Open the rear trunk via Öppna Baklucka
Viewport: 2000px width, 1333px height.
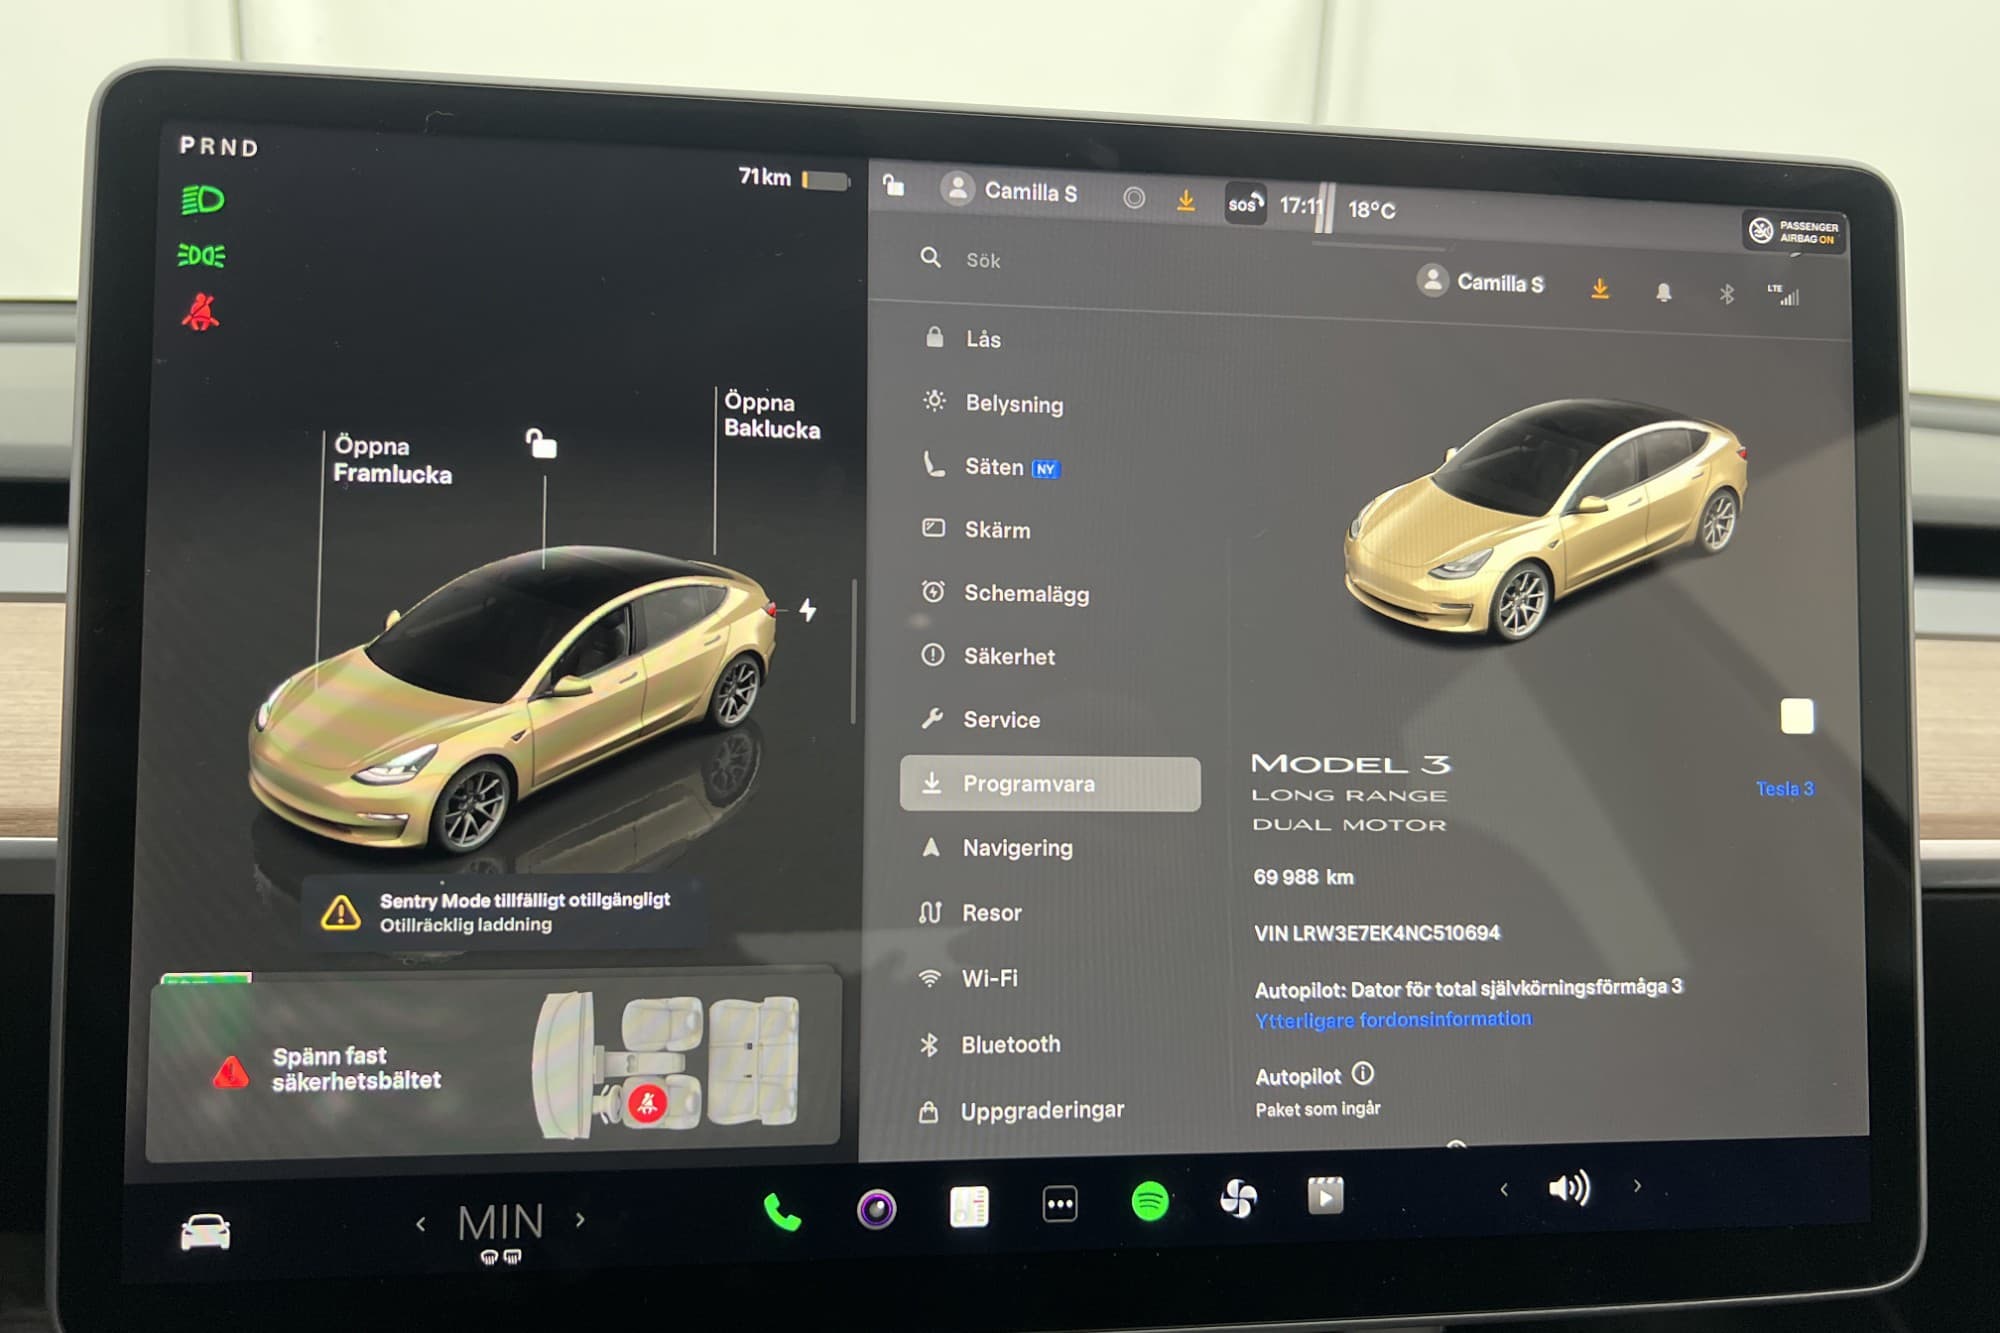[772, 415]
